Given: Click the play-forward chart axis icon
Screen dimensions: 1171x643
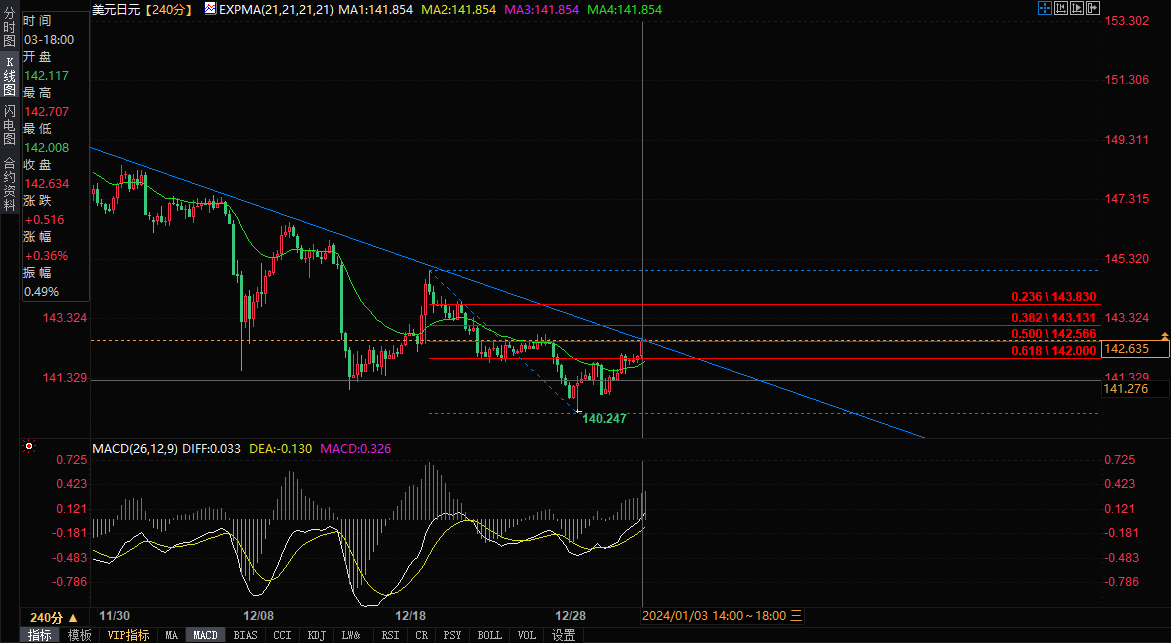Looking at the screenshot, I should coord(1077,8).
